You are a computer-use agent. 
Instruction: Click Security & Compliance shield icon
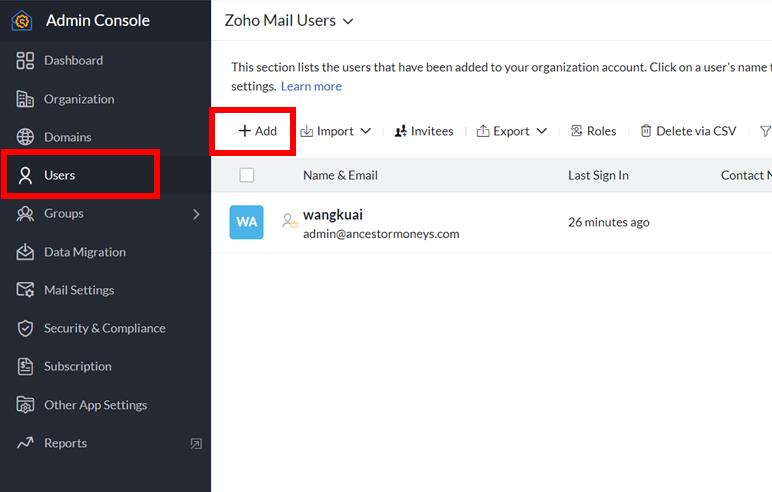click(x=26, y=328)
